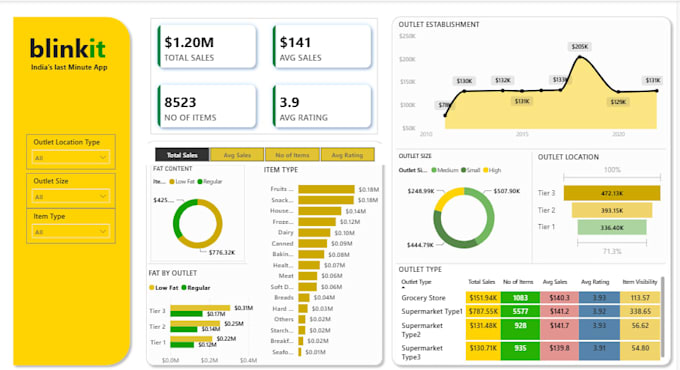Click the $776.32K Low Fat donut label
The image size is (680, 370).
[x=222, y=252]
